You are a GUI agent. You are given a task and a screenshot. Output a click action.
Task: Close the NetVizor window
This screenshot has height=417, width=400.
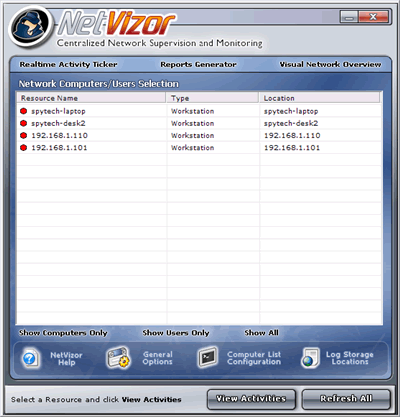tap(373, 17)
